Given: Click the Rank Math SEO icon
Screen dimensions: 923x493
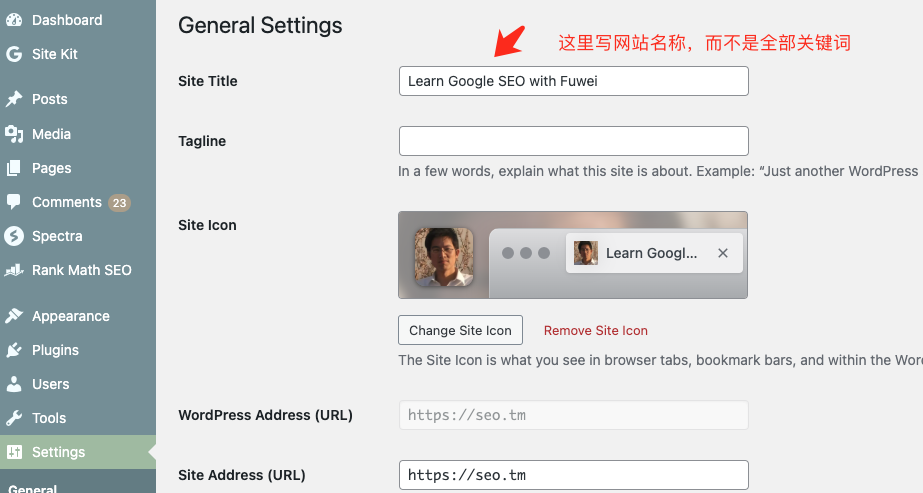Looking at the screenshot, I should tap(14, 270).
